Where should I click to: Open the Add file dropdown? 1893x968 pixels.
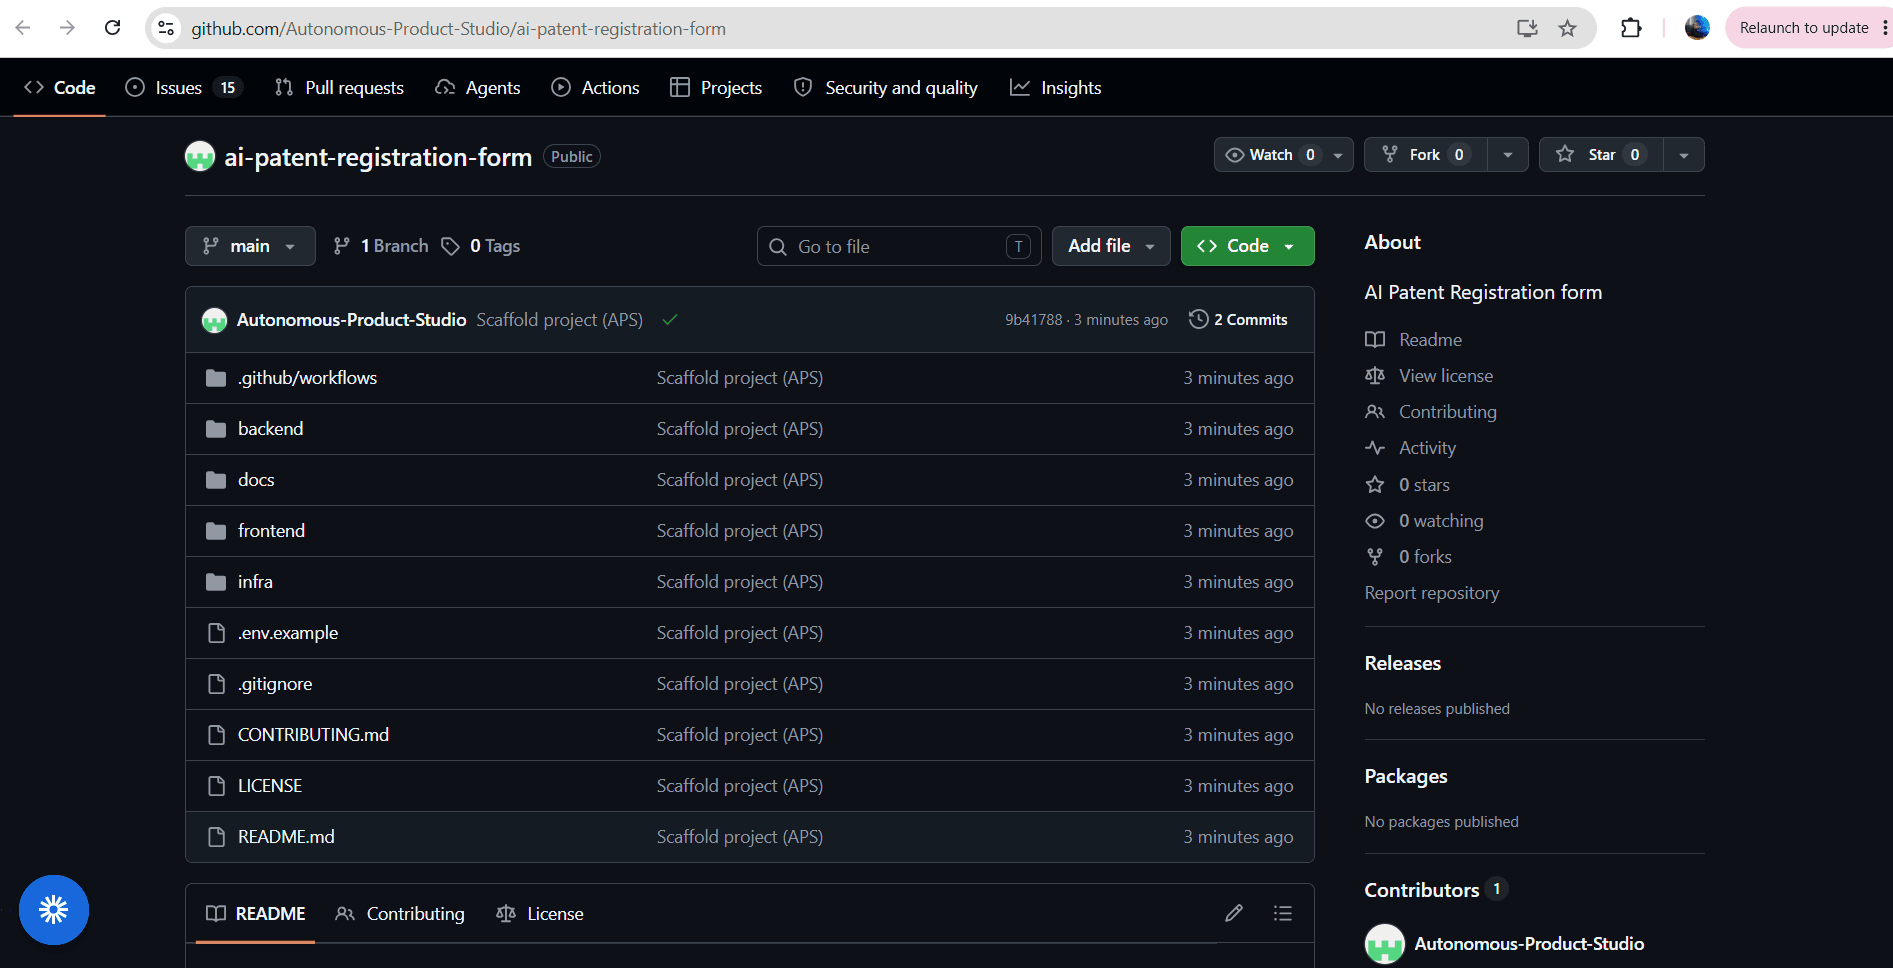[1111, 246]
